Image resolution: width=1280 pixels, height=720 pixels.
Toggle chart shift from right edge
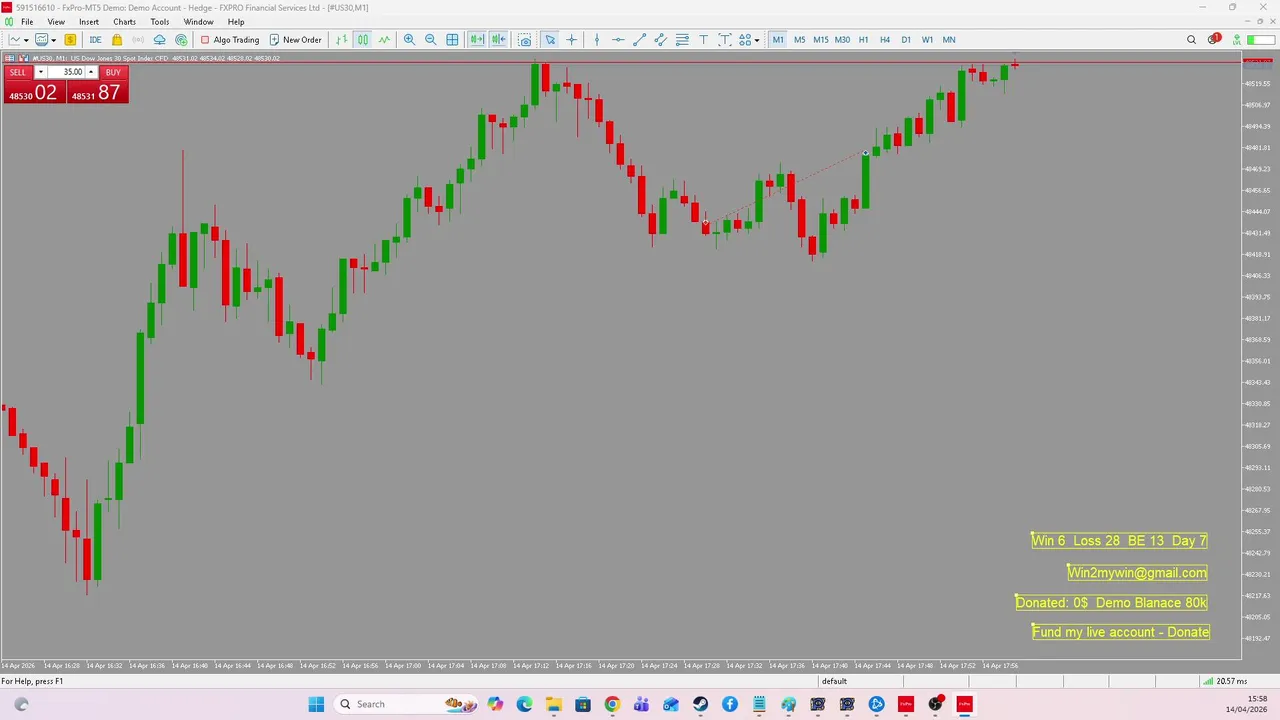point(498,40)
